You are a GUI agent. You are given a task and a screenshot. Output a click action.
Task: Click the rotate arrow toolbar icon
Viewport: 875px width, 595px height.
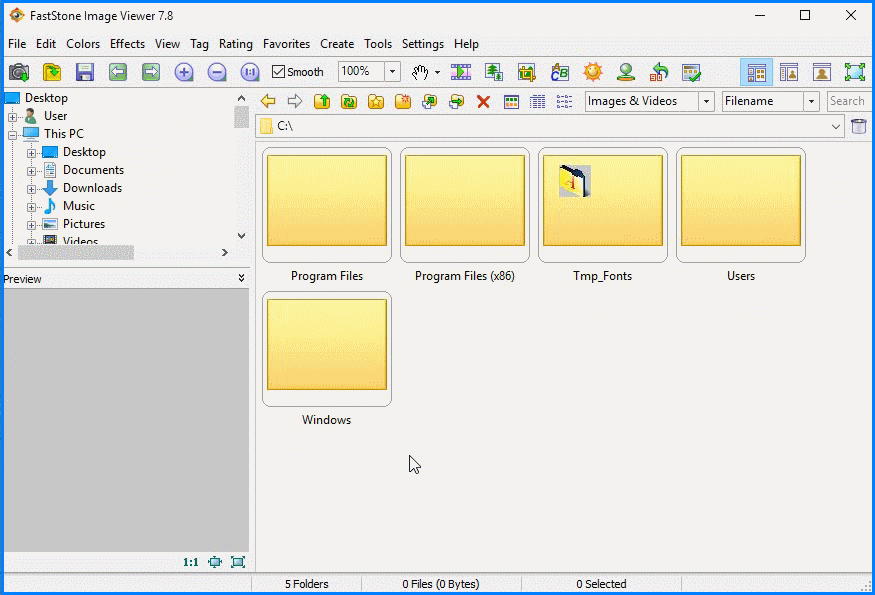tap(658, 72)
